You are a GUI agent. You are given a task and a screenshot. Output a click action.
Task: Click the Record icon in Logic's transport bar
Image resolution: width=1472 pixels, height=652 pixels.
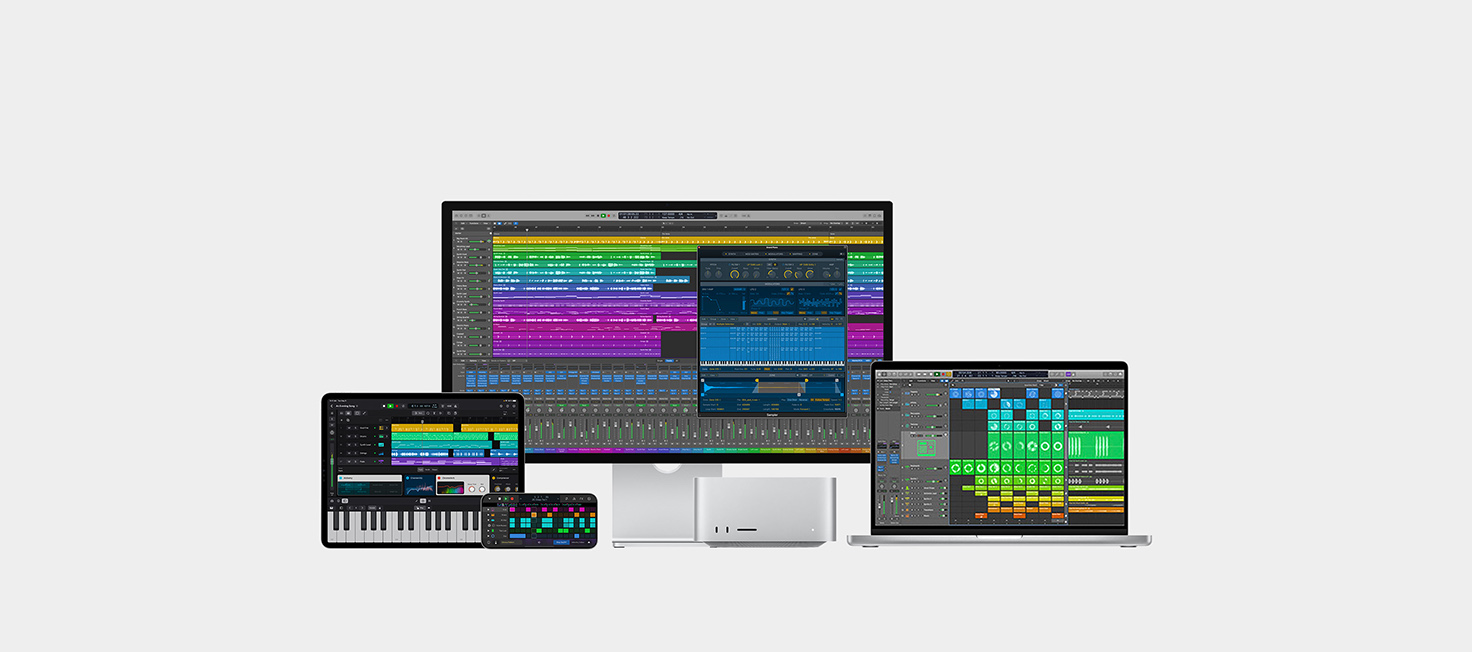[609, 216]
